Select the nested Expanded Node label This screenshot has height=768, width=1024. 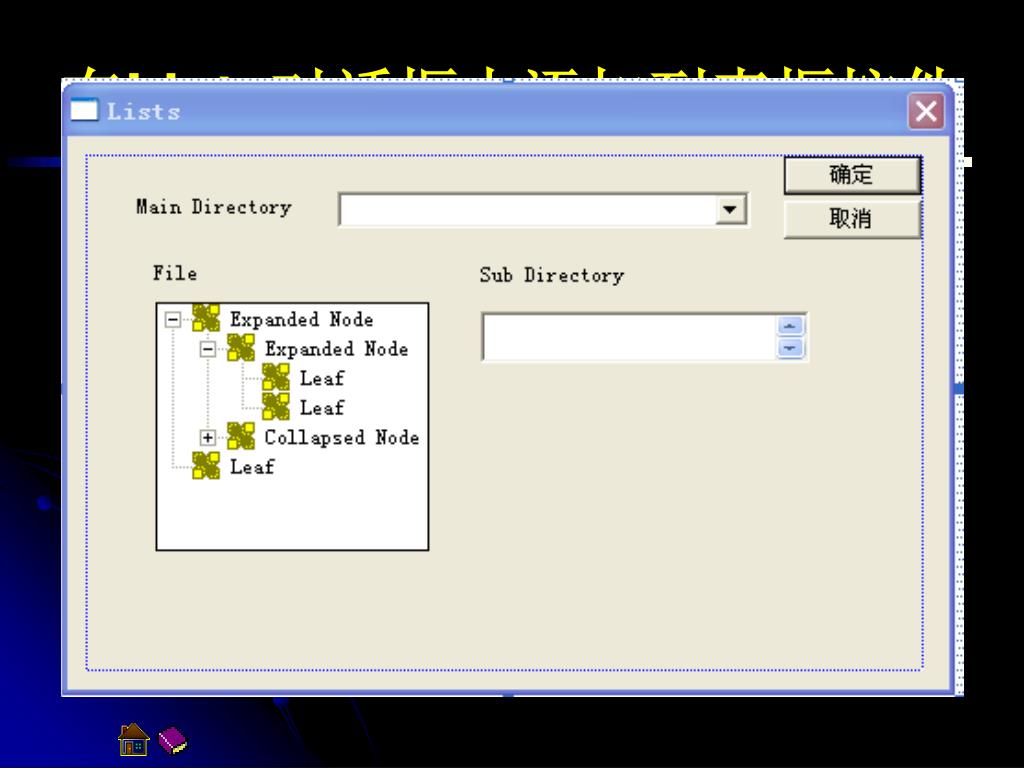336,349
